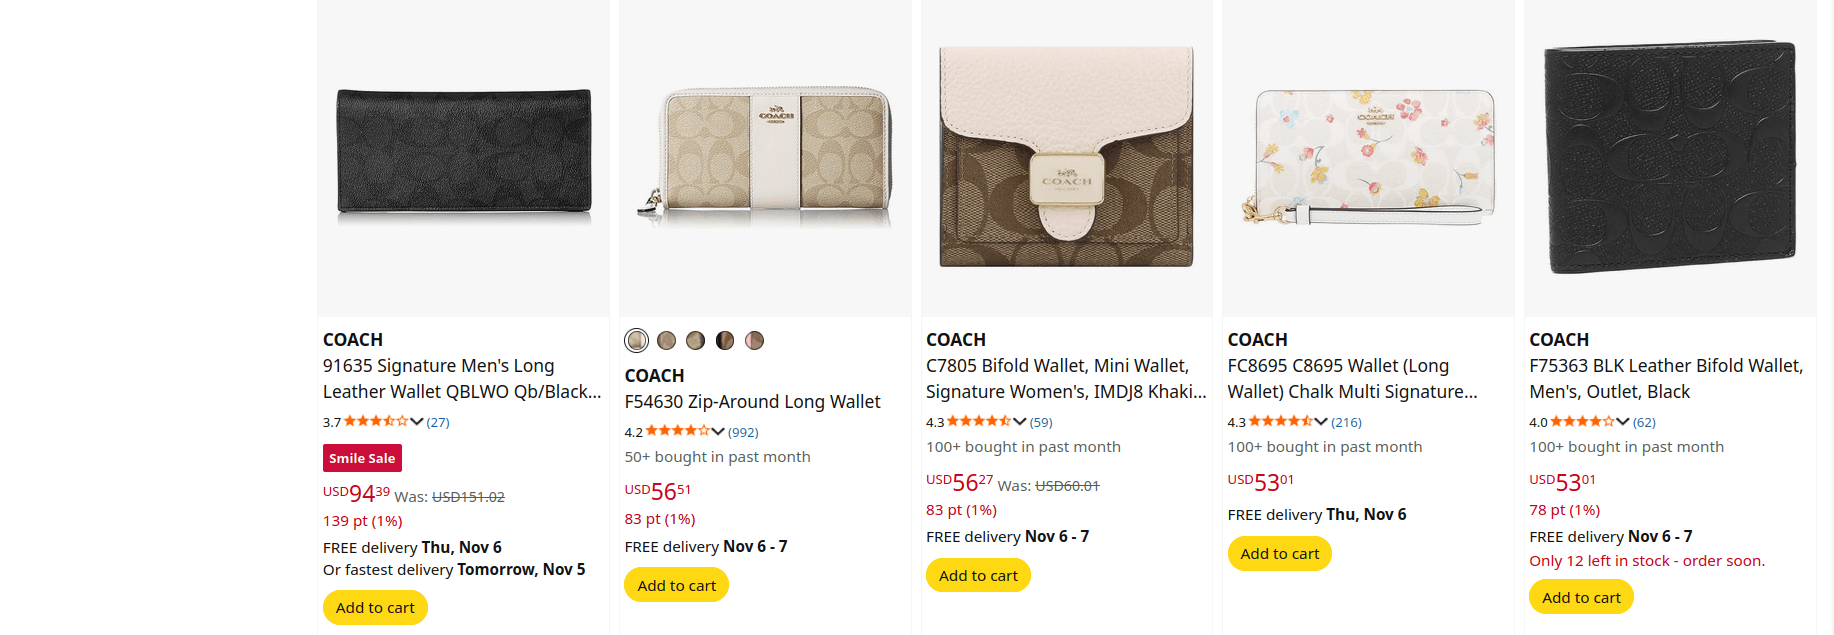View the 992 customer reviews
This screenshot has width=1834, height=635.
point(743,432)
